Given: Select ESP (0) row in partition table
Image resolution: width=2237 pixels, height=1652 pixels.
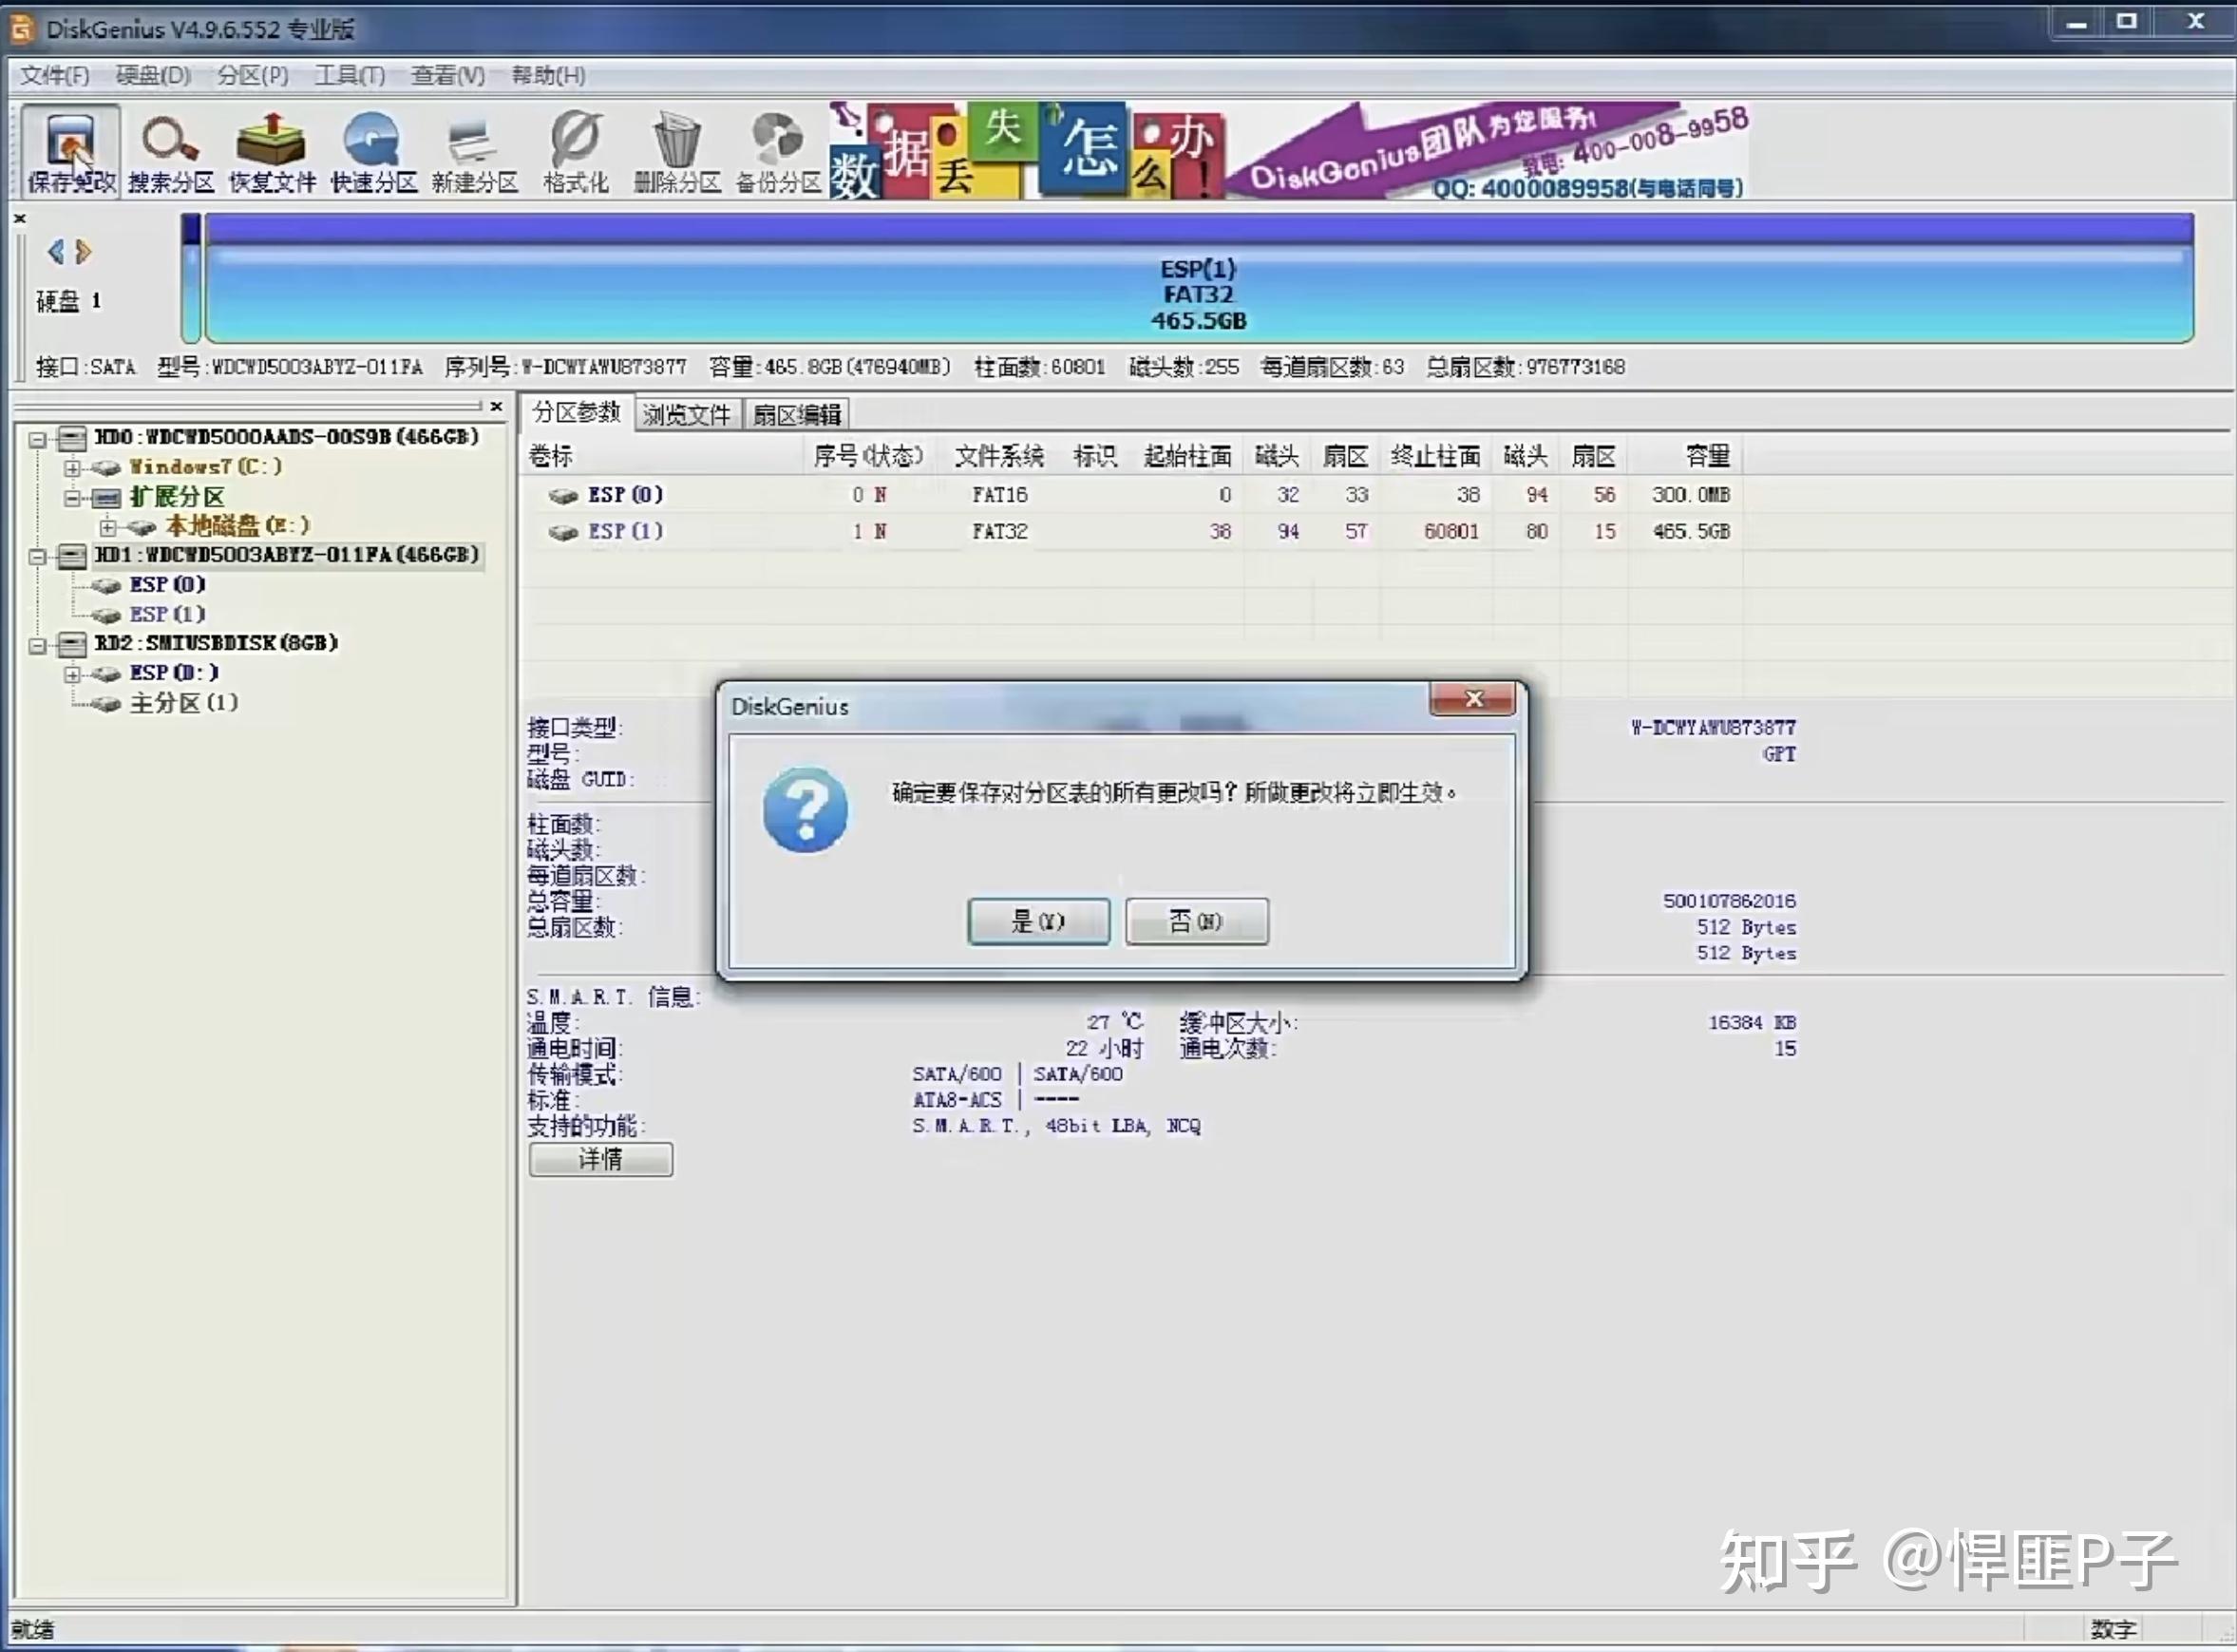Looking at the screenshot, I should pos(1130,495).
